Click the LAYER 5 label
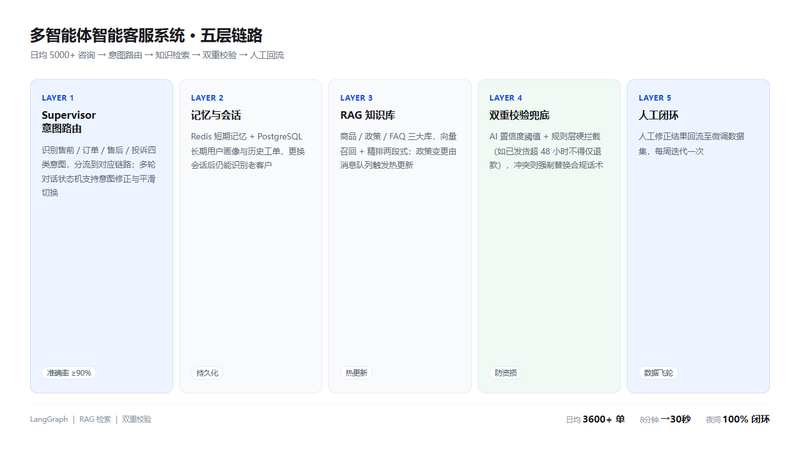Image resolution: width=800 pixels, height=450 pixels. click(655, 98)
